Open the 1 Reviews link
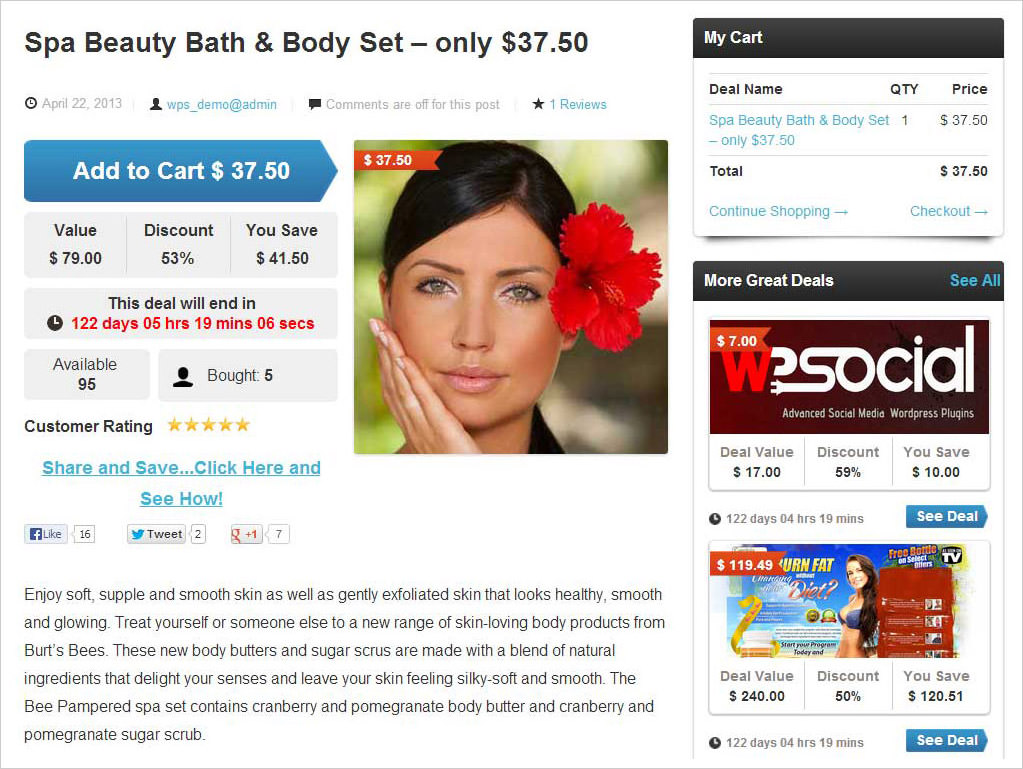This screenshot has width=1023, height=769. 577,104
